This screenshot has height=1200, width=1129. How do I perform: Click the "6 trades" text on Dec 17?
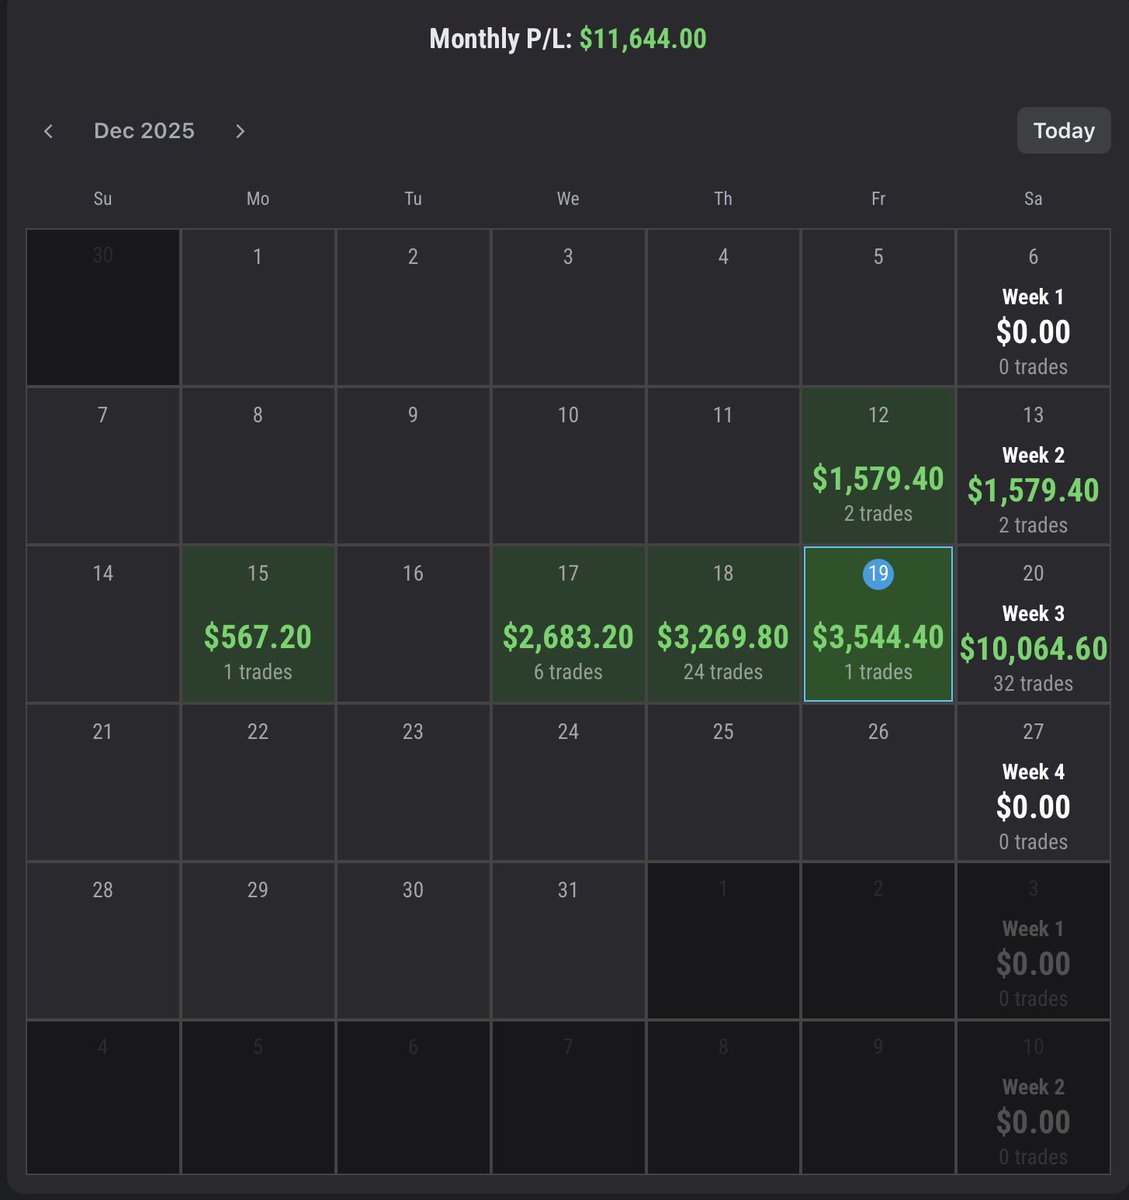pos(568,672)
